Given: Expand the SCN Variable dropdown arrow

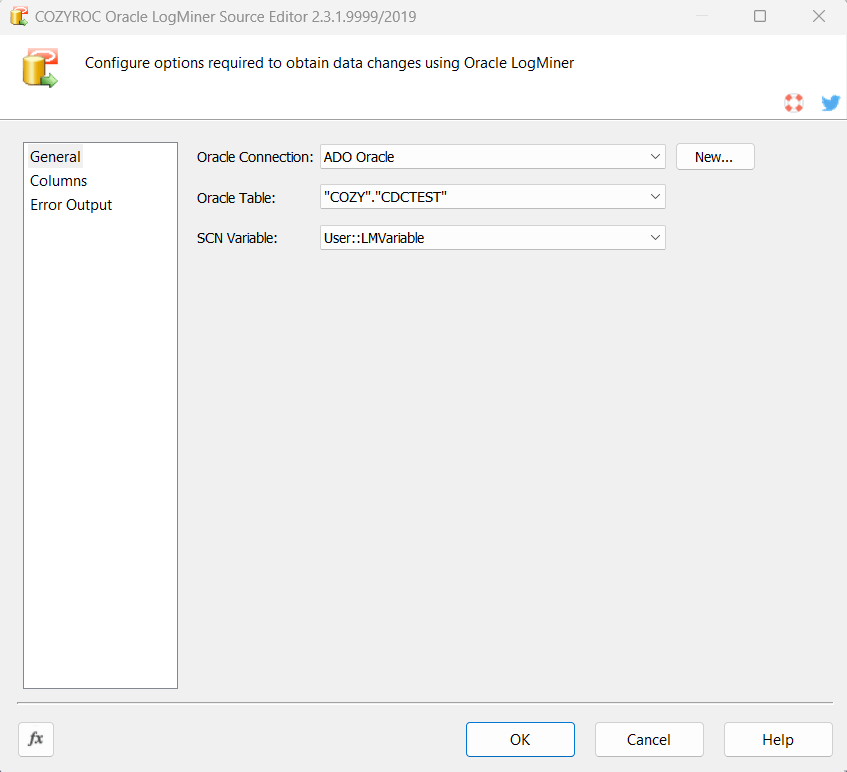Looking at the screenshot, I should click(x=655, y=238).
